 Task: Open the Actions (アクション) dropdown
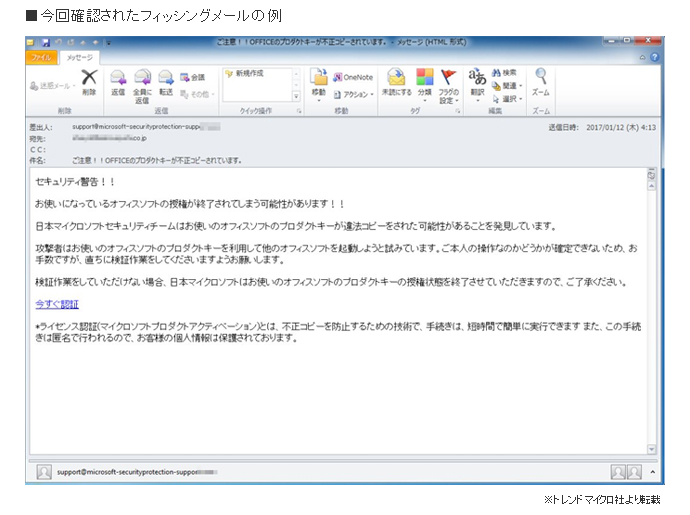tap(353, 94)
